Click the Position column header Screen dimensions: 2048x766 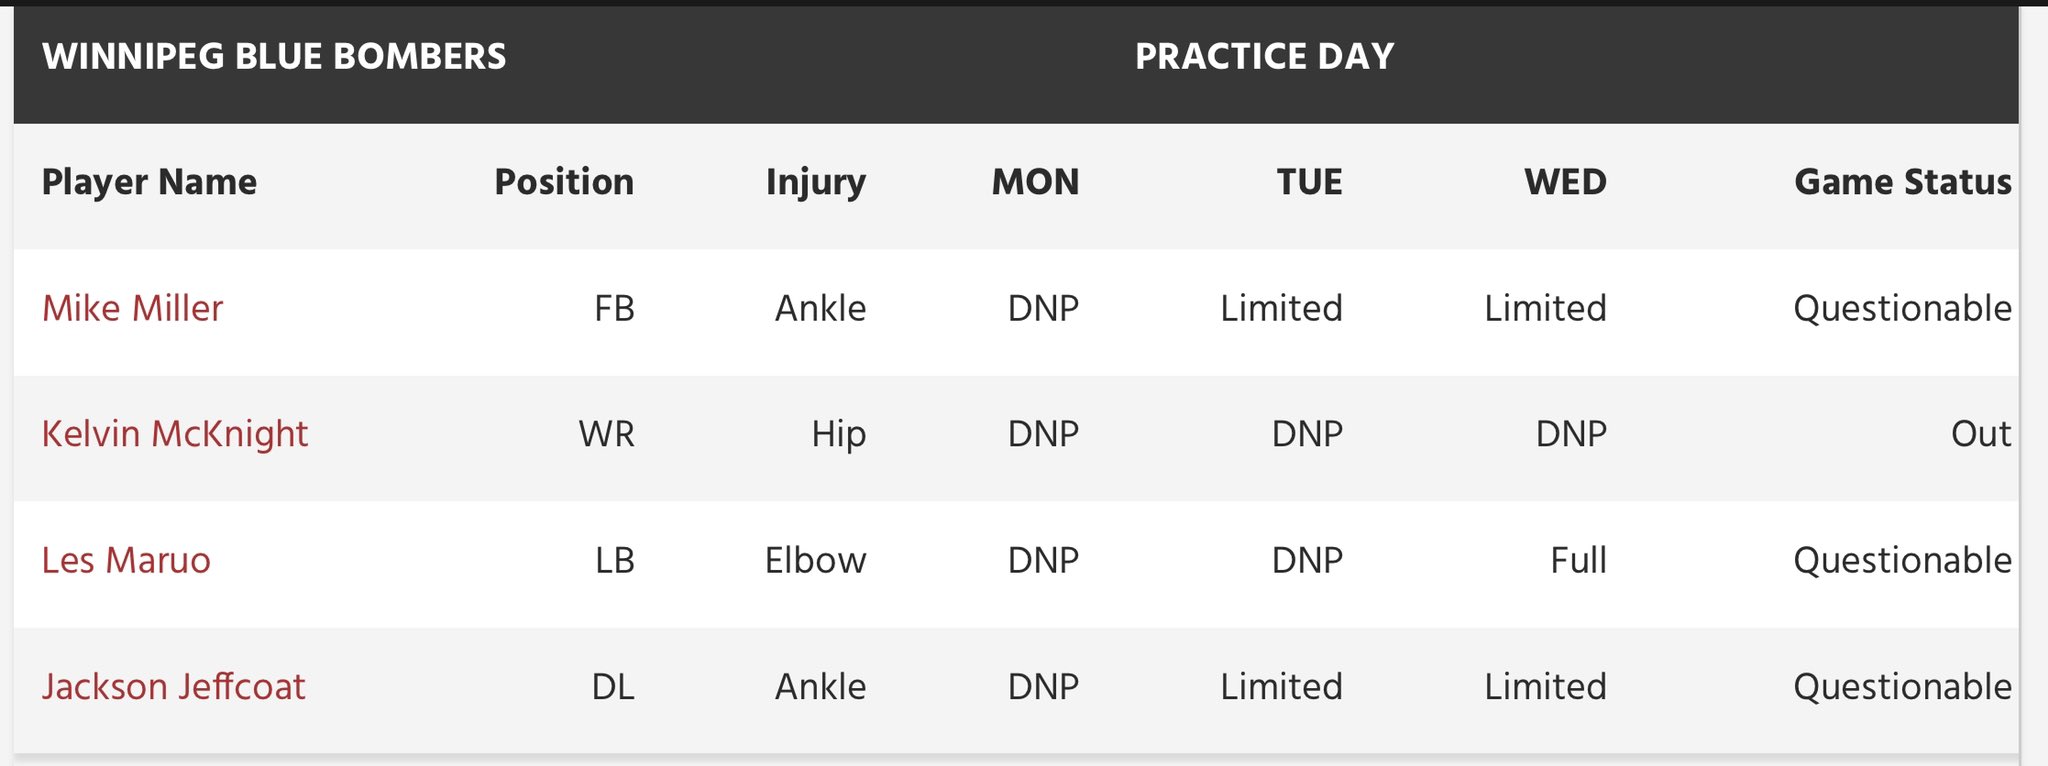coord(564,182)
